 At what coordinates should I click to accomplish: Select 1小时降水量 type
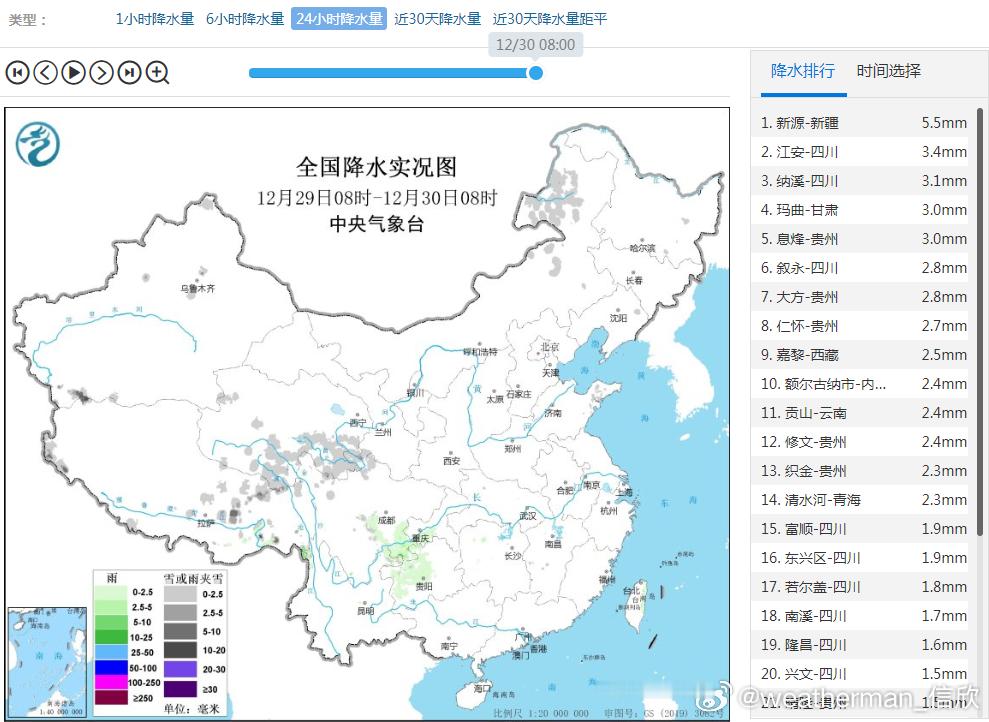point(155,19)
